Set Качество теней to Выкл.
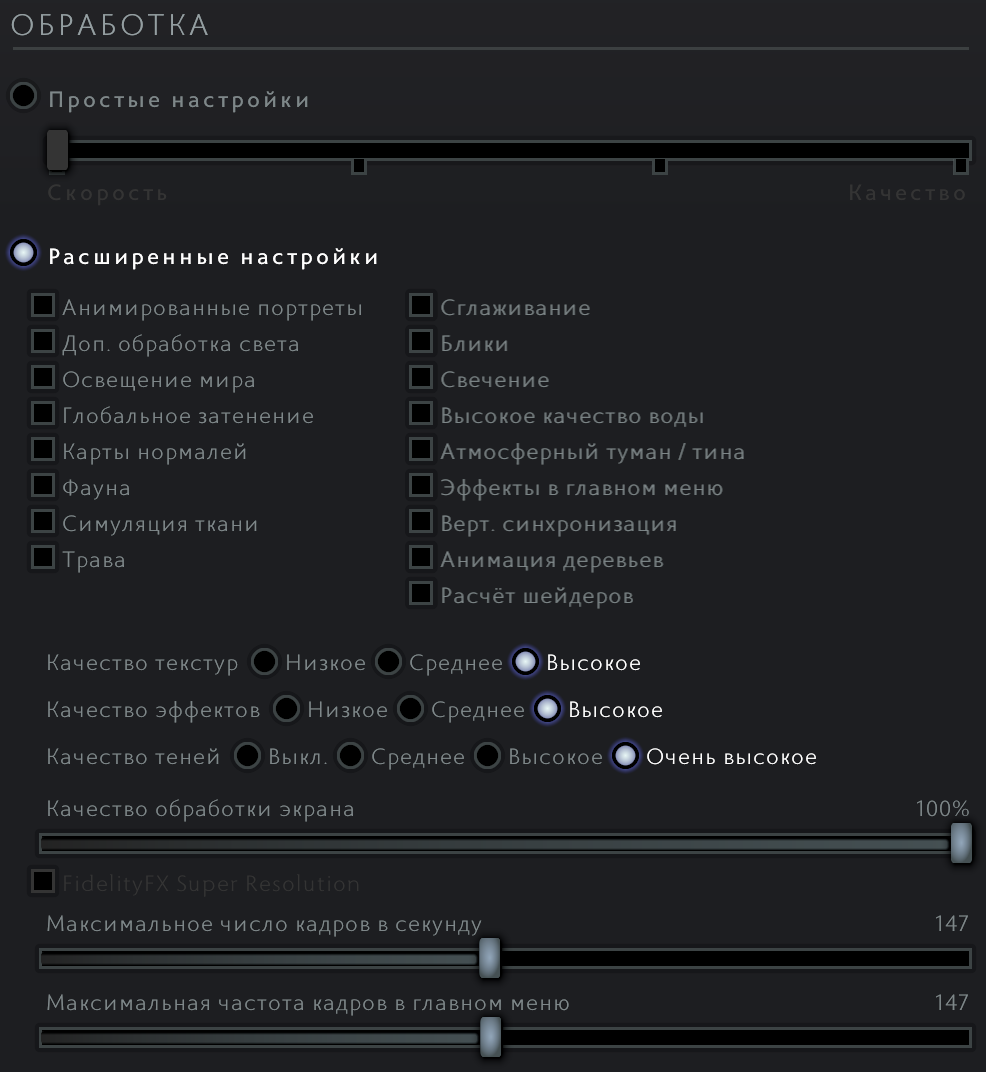 pyautogui.click(x=247, y=756)
